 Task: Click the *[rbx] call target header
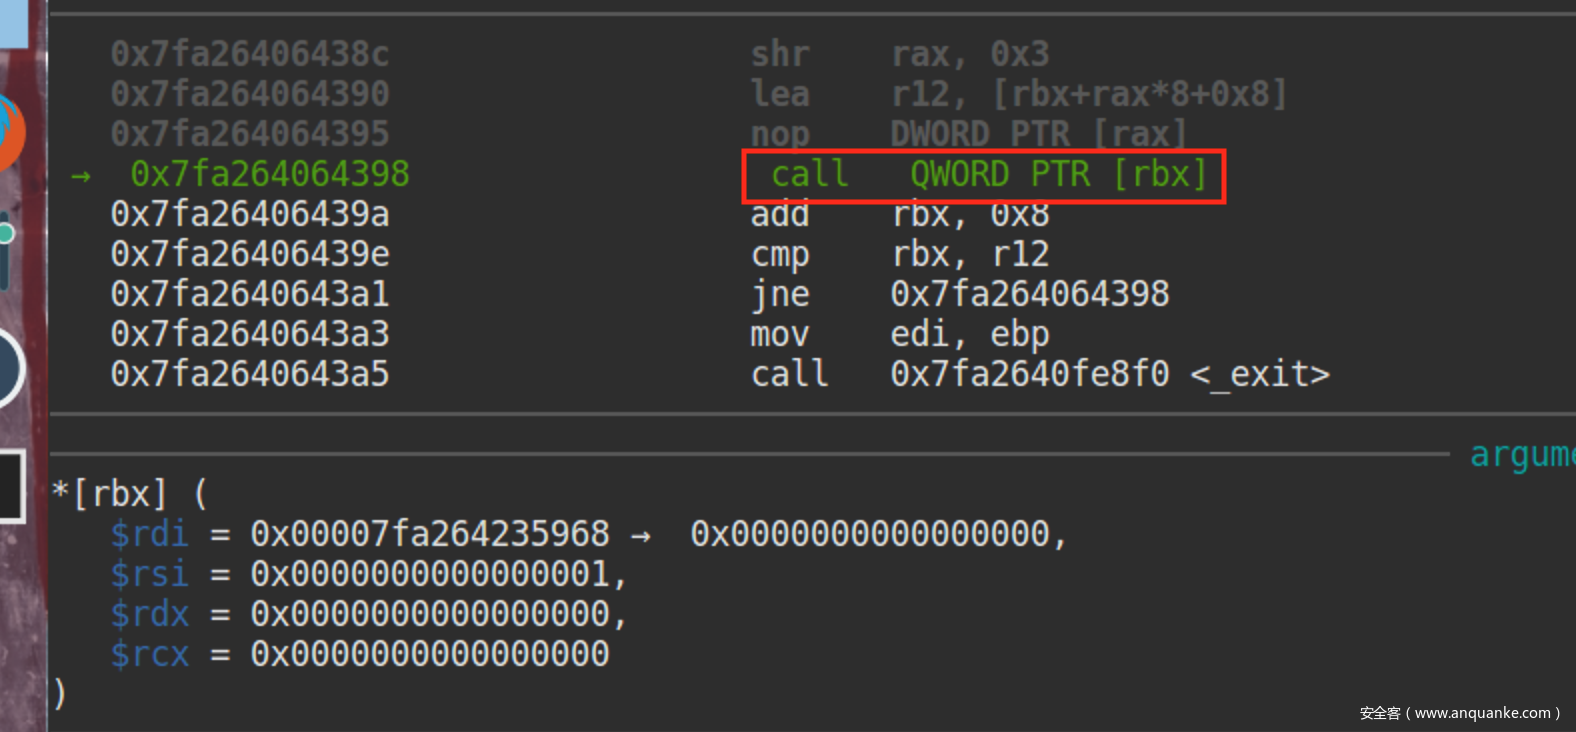110,494
